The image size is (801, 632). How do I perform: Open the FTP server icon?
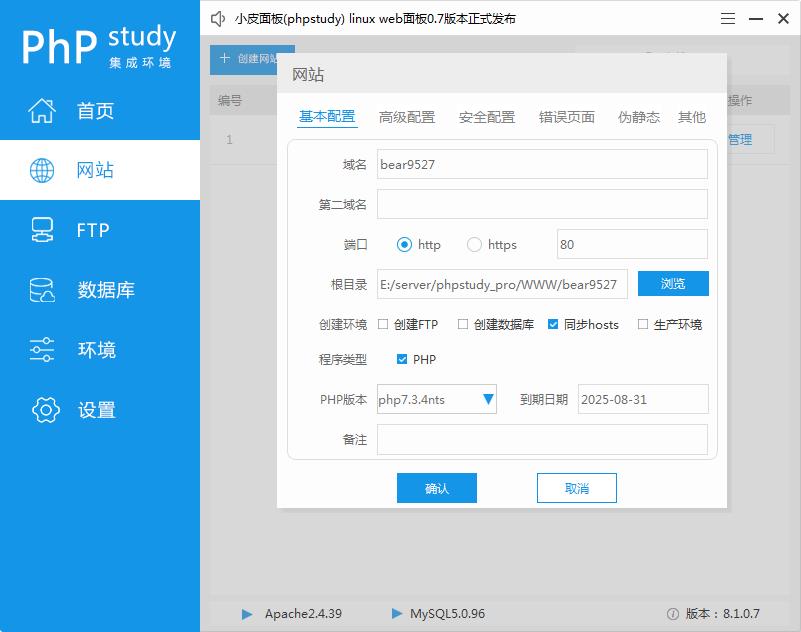tap(42, 230)
